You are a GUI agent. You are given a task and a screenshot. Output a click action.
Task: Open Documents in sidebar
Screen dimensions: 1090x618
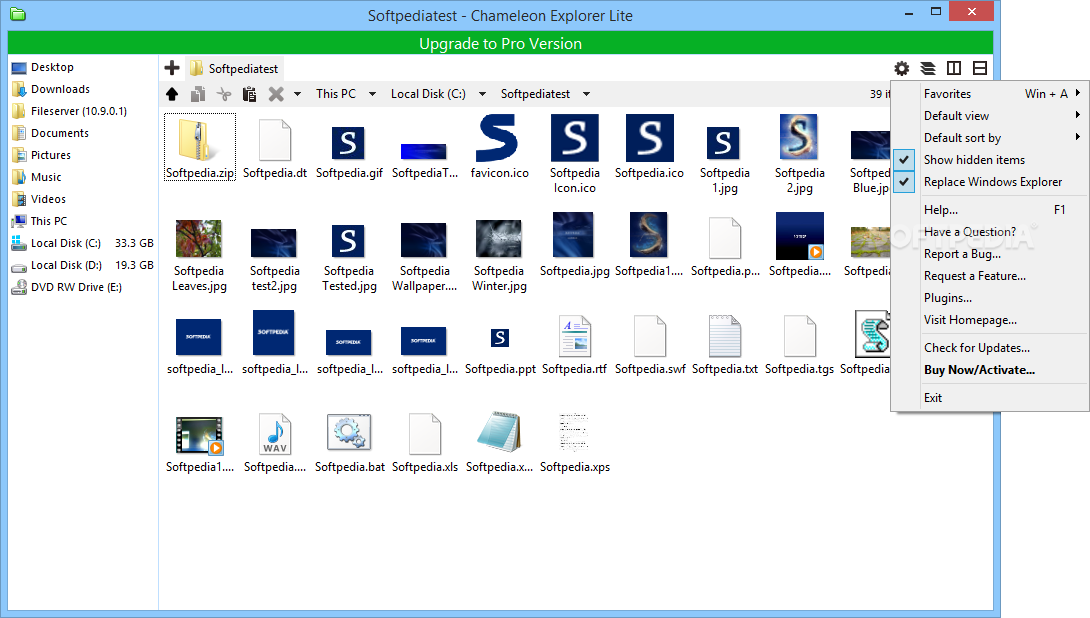click(50, 133)
